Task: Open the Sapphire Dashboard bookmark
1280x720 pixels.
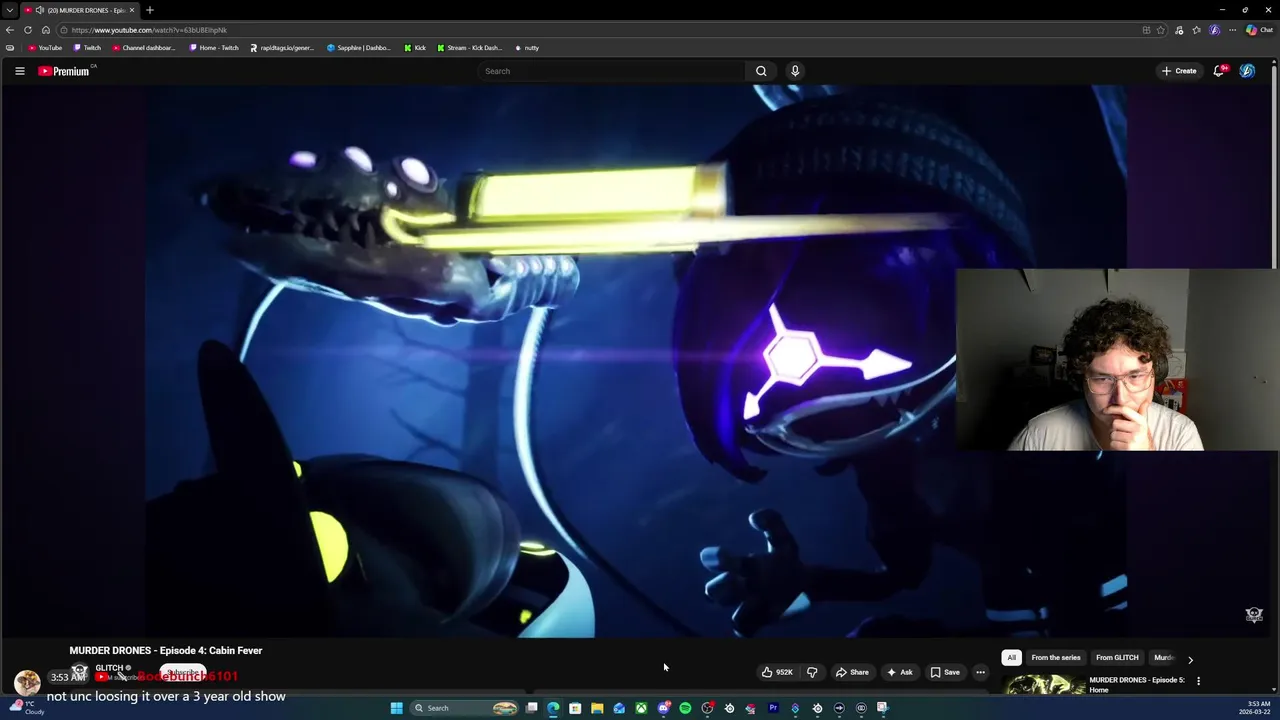Action: tap(359, 48)
